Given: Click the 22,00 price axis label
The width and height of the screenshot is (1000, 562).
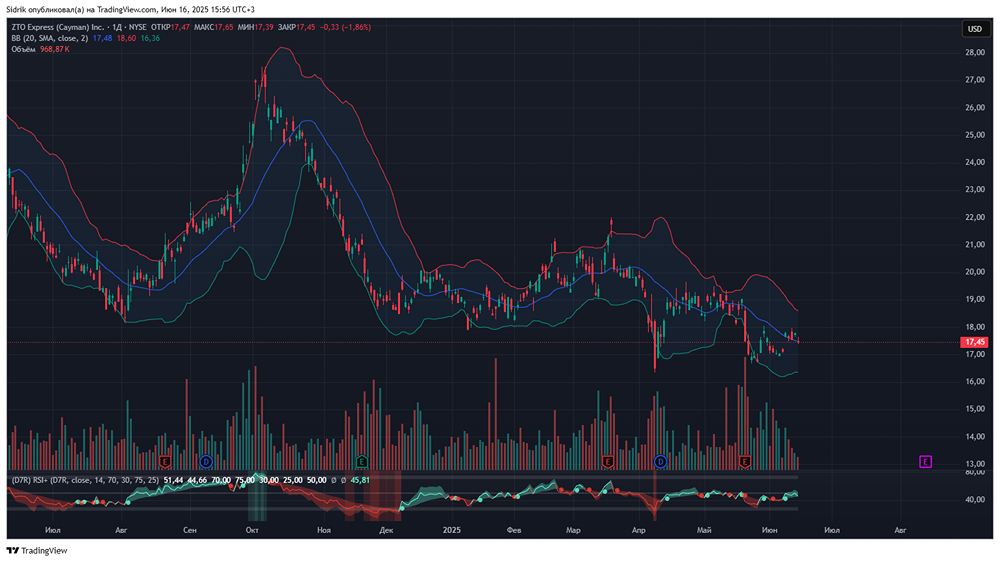Looking at the screenshot, I should (x=975, y=218).
